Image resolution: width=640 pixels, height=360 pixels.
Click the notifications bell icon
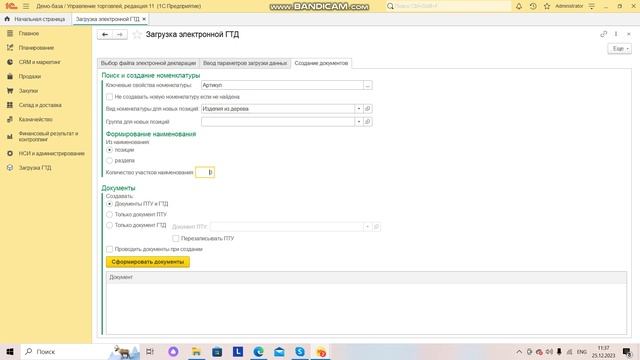(519, 6)
